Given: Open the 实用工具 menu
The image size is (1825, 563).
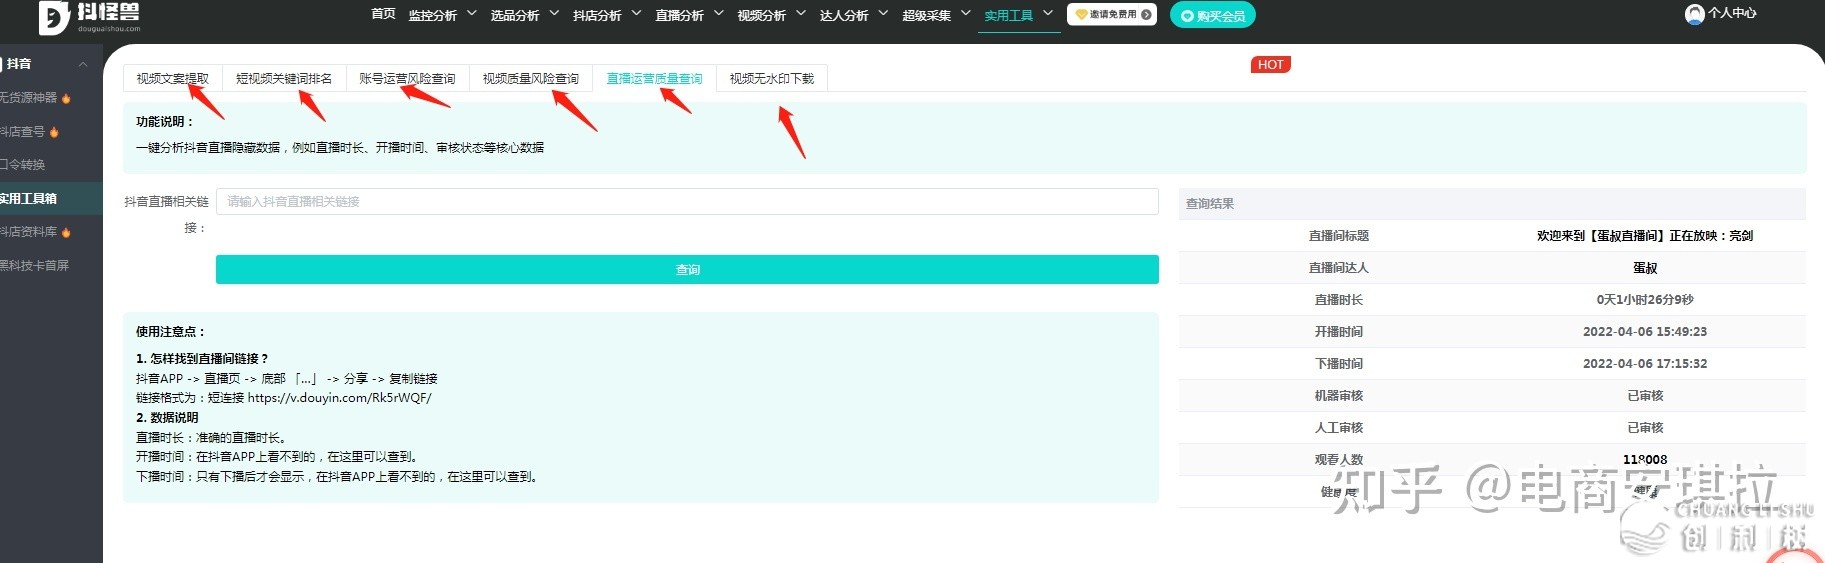Looking at the screenshot, I should tap(1008, 15).
